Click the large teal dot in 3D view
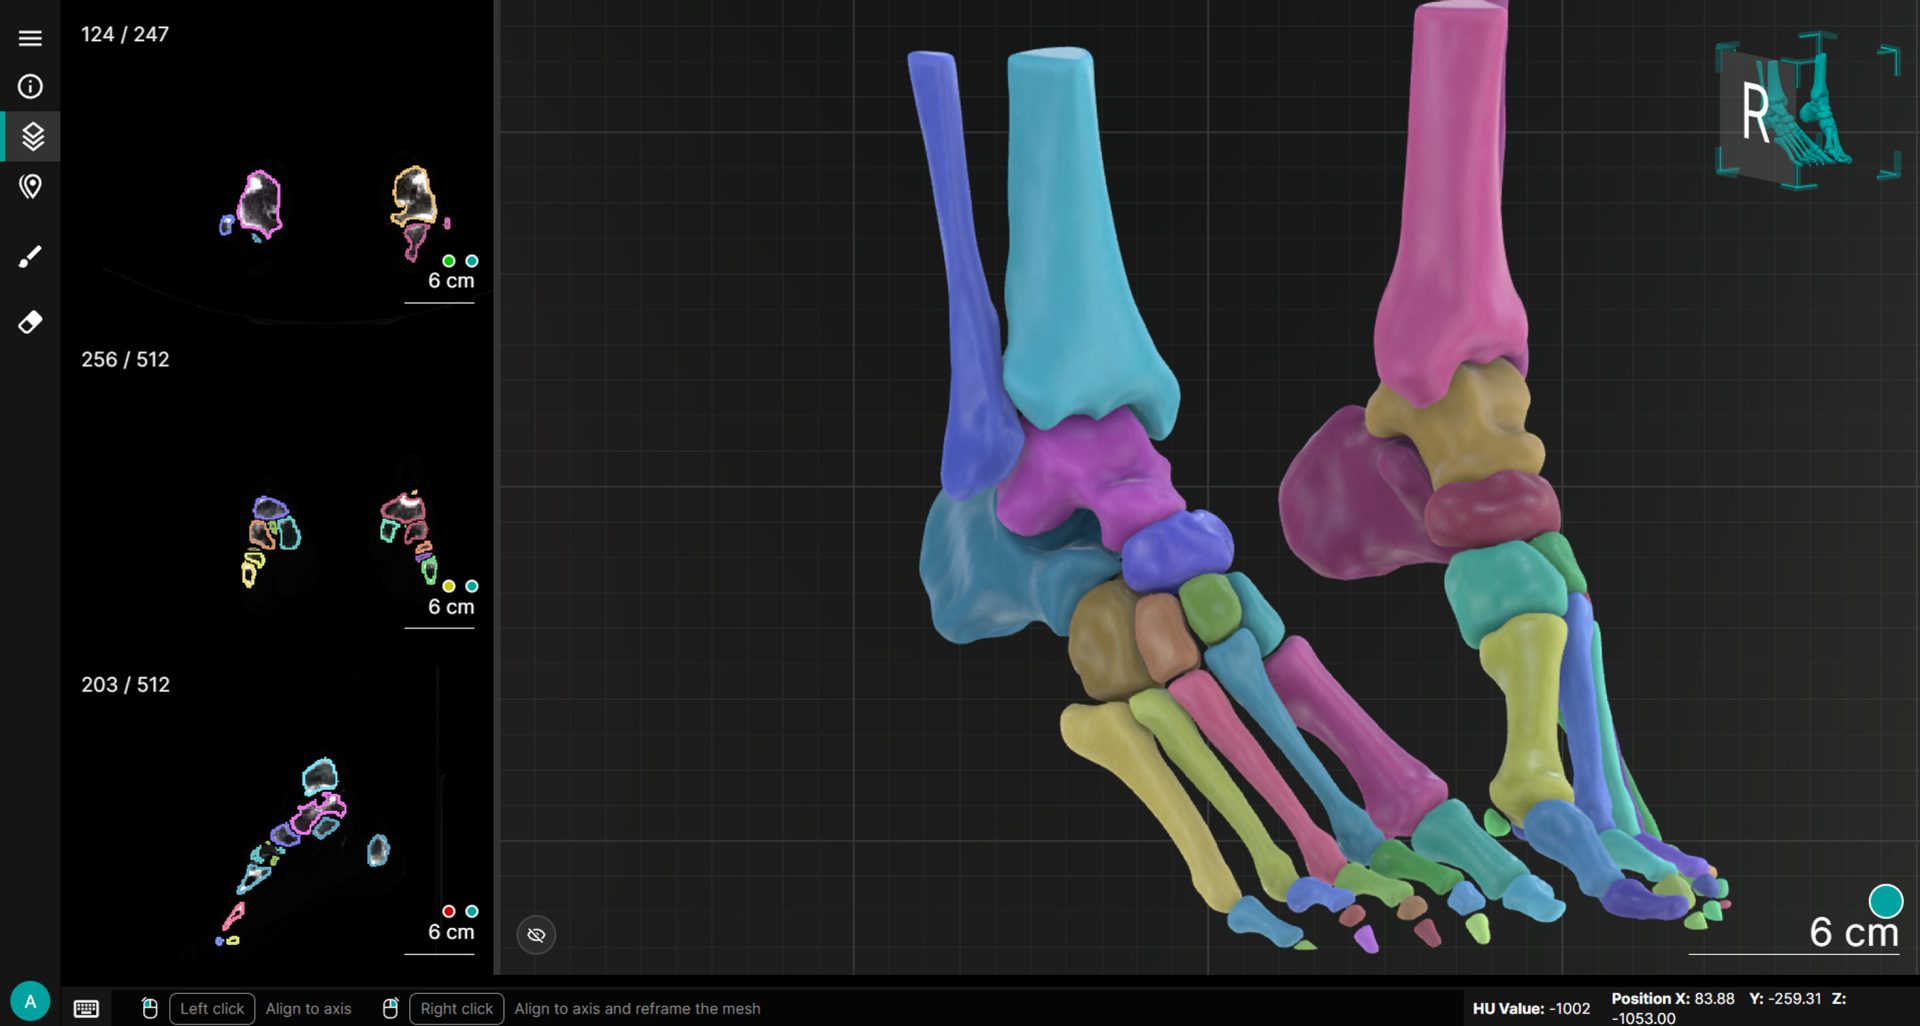Viewport: 1920px width, 1026px height. point(1885,901)
